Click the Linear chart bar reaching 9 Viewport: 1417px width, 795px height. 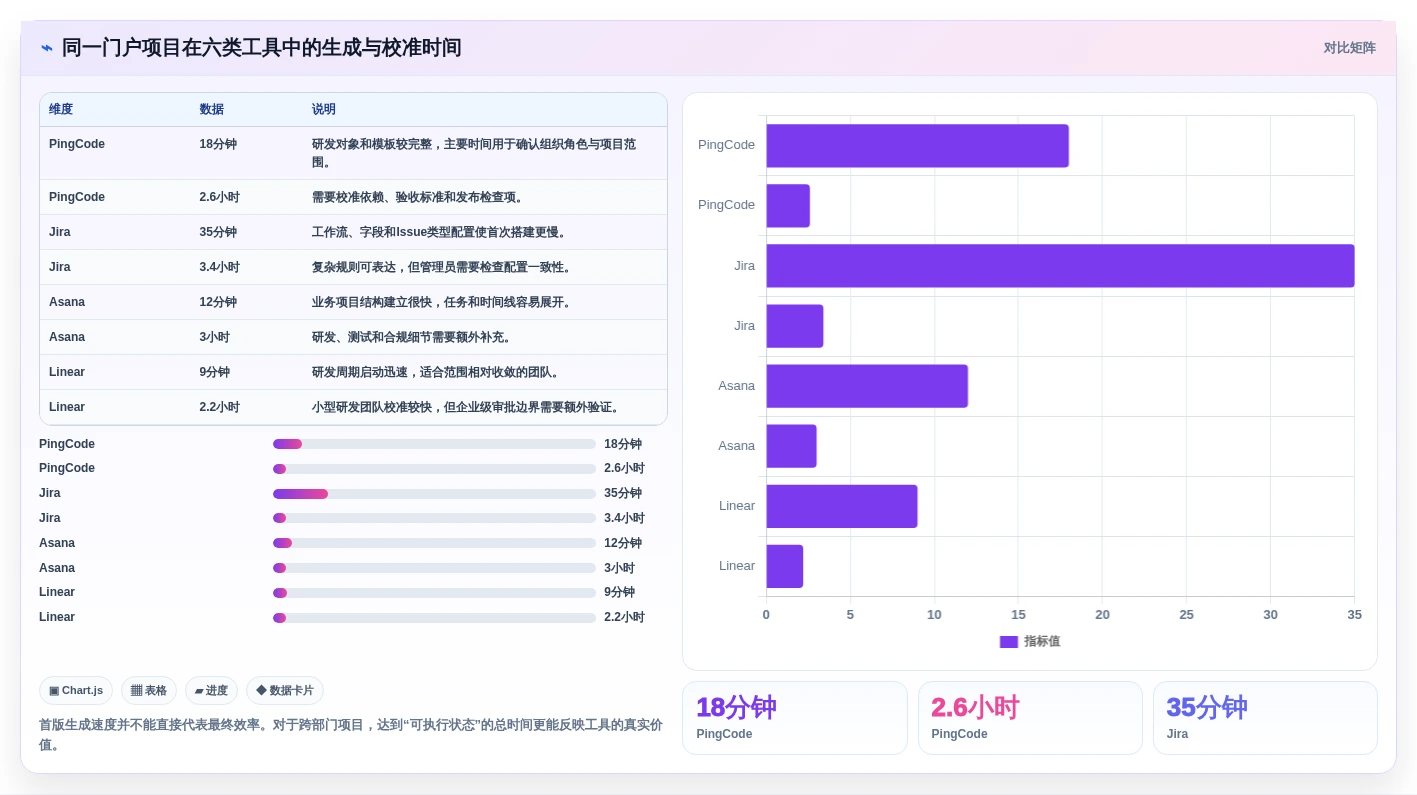tap(842, 506)
